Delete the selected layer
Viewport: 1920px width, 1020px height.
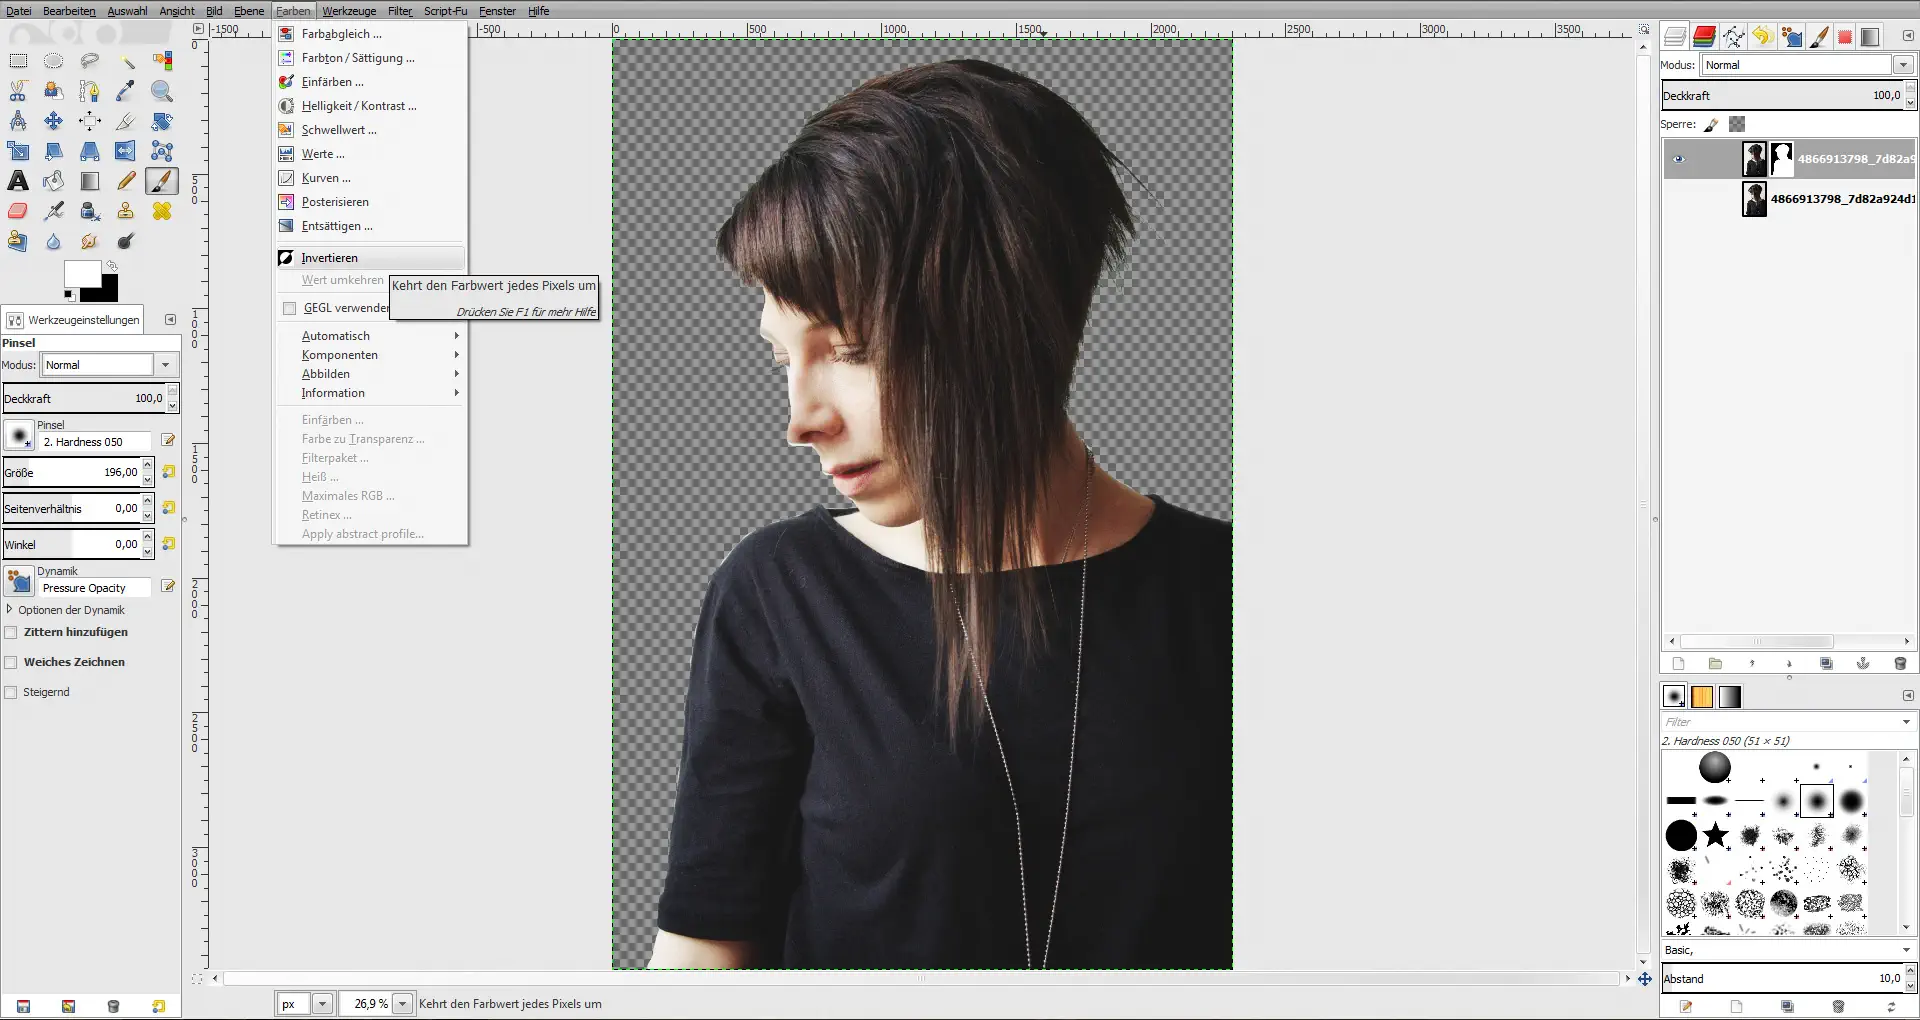(x=1901, y=664)
